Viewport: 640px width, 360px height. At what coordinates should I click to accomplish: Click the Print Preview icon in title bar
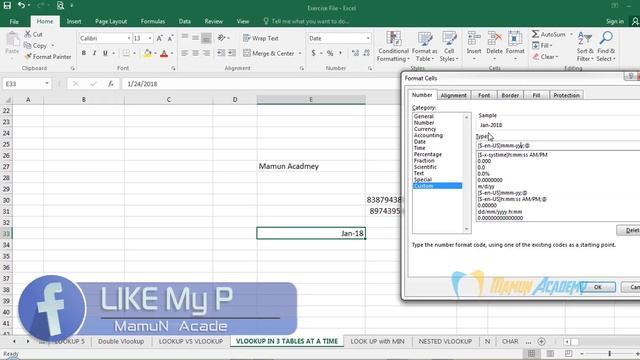click(60, 5)
